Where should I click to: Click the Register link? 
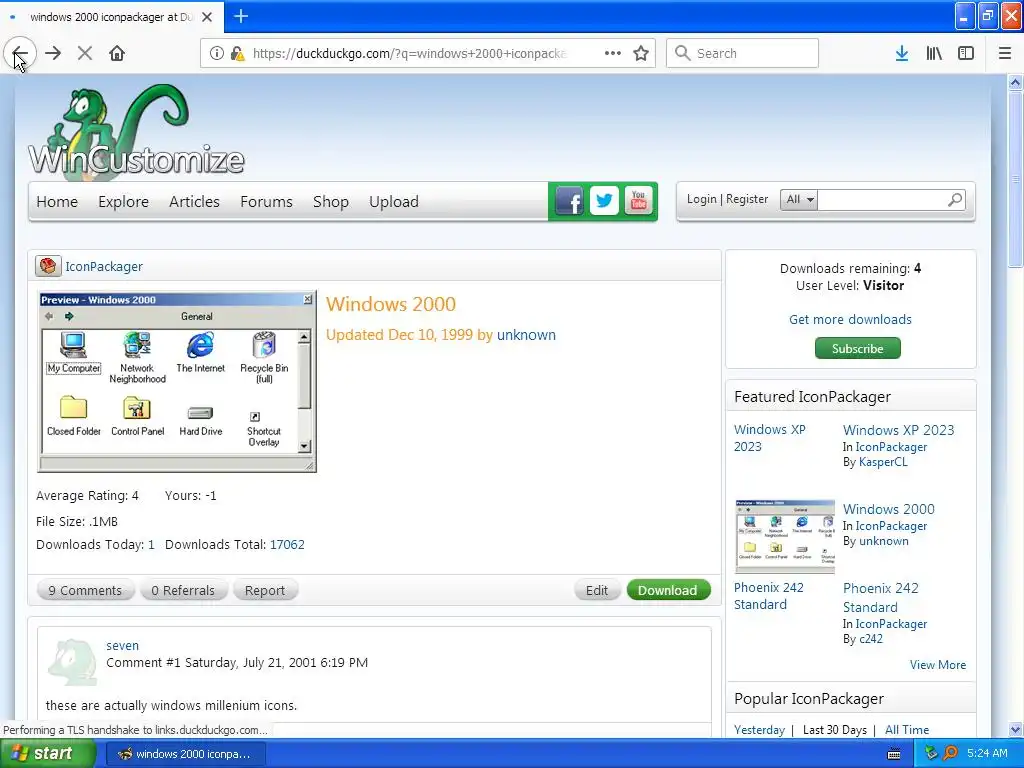(747, 199)
